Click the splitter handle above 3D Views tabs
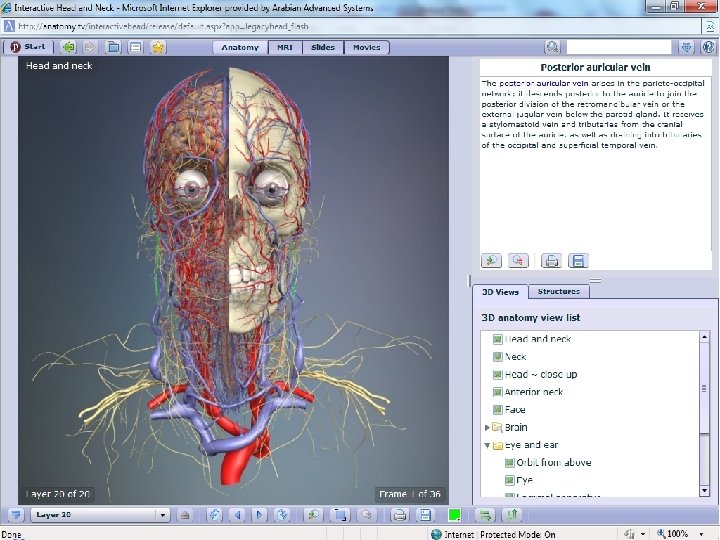Image resolution: width=720 pixels, height=540 pixels. [596, 280]
